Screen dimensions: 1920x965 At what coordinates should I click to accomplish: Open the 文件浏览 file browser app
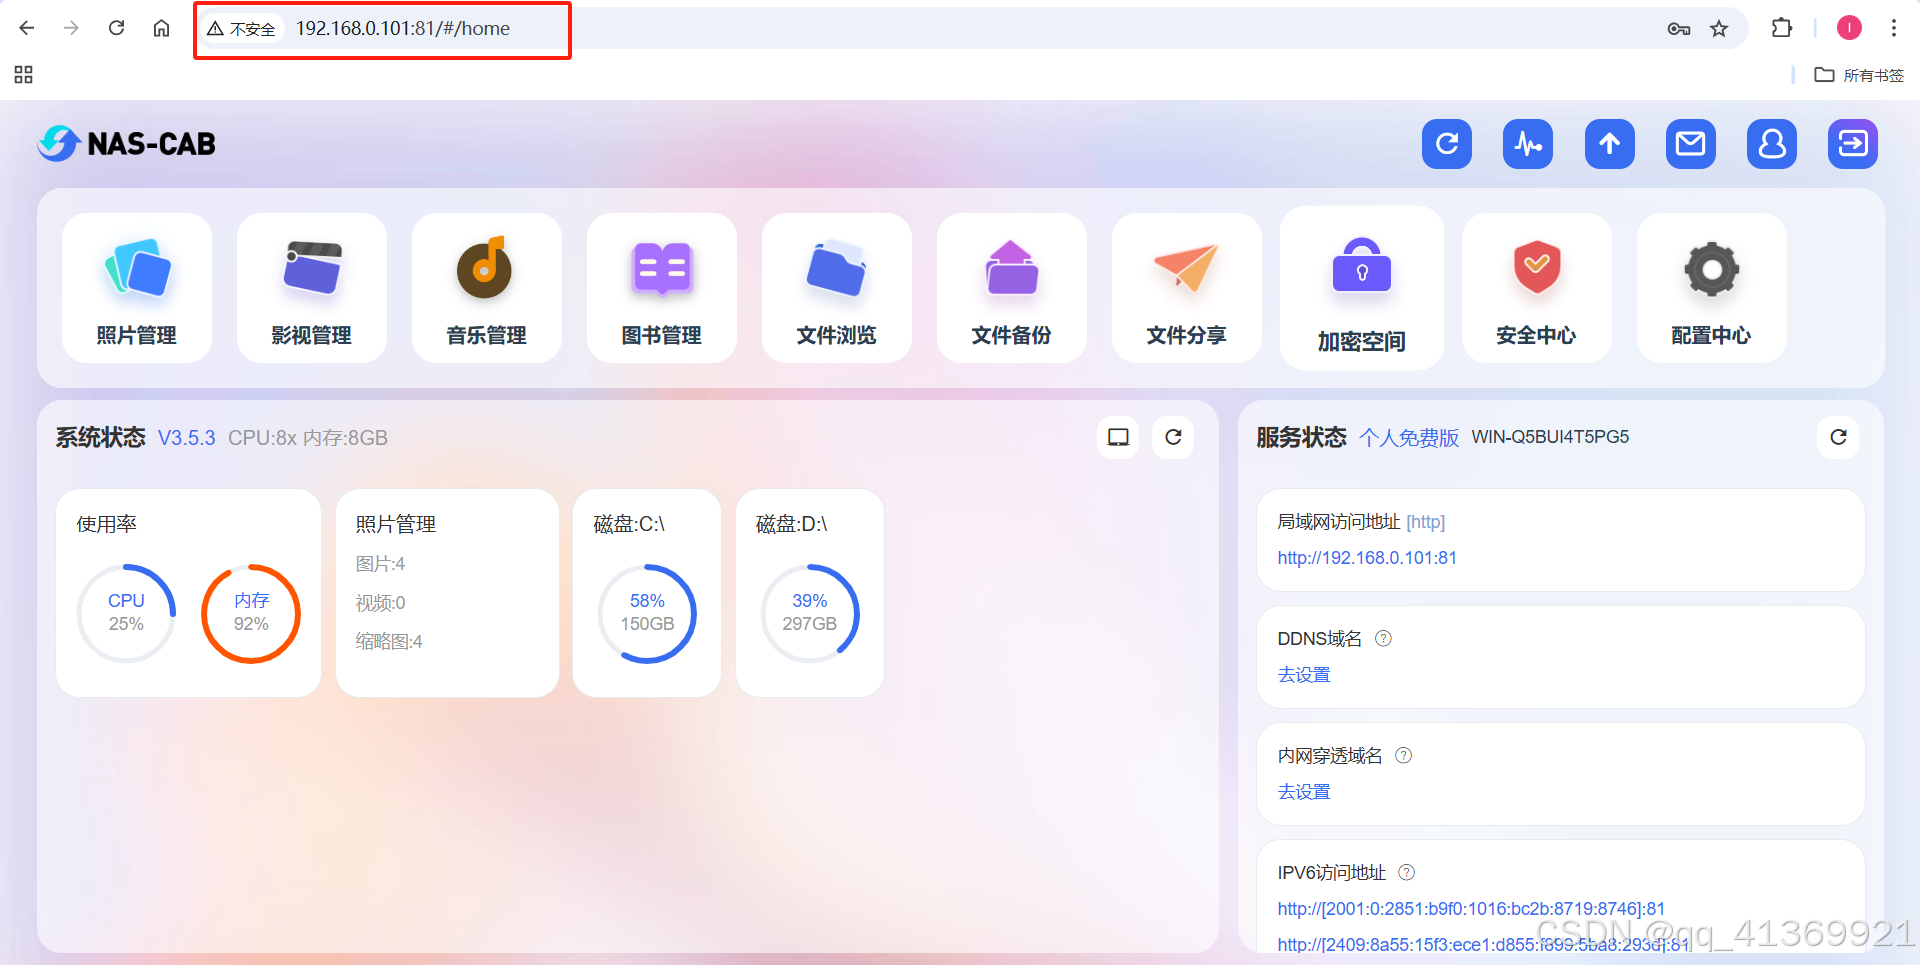(837, 288)
